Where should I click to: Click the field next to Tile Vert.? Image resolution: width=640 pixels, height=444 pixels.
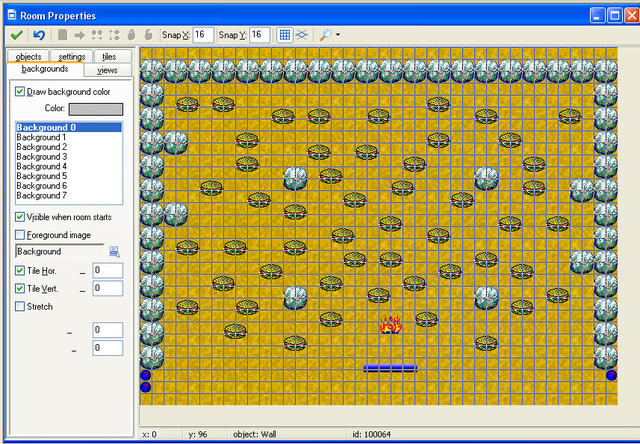[108, 289]
